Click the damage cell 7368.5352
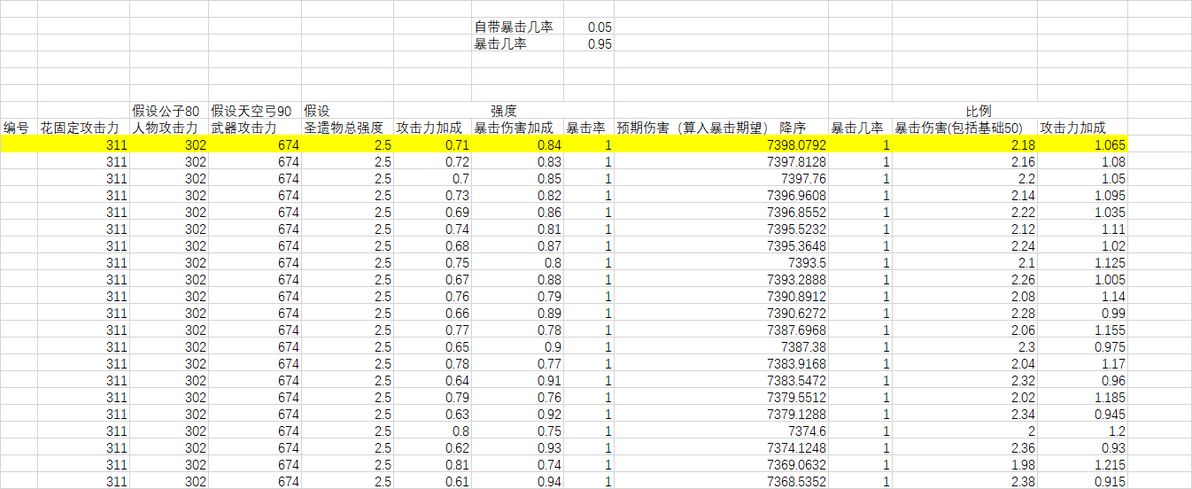The width and height of the screenshot is (1192, 489). tap(721, 480)
